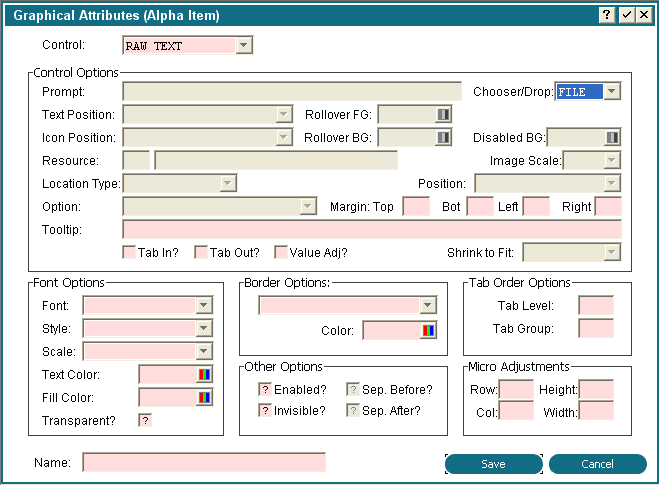659x485 pixels.
Task: Toggle the Enabled? checkbox
Action: pos(265,389)
